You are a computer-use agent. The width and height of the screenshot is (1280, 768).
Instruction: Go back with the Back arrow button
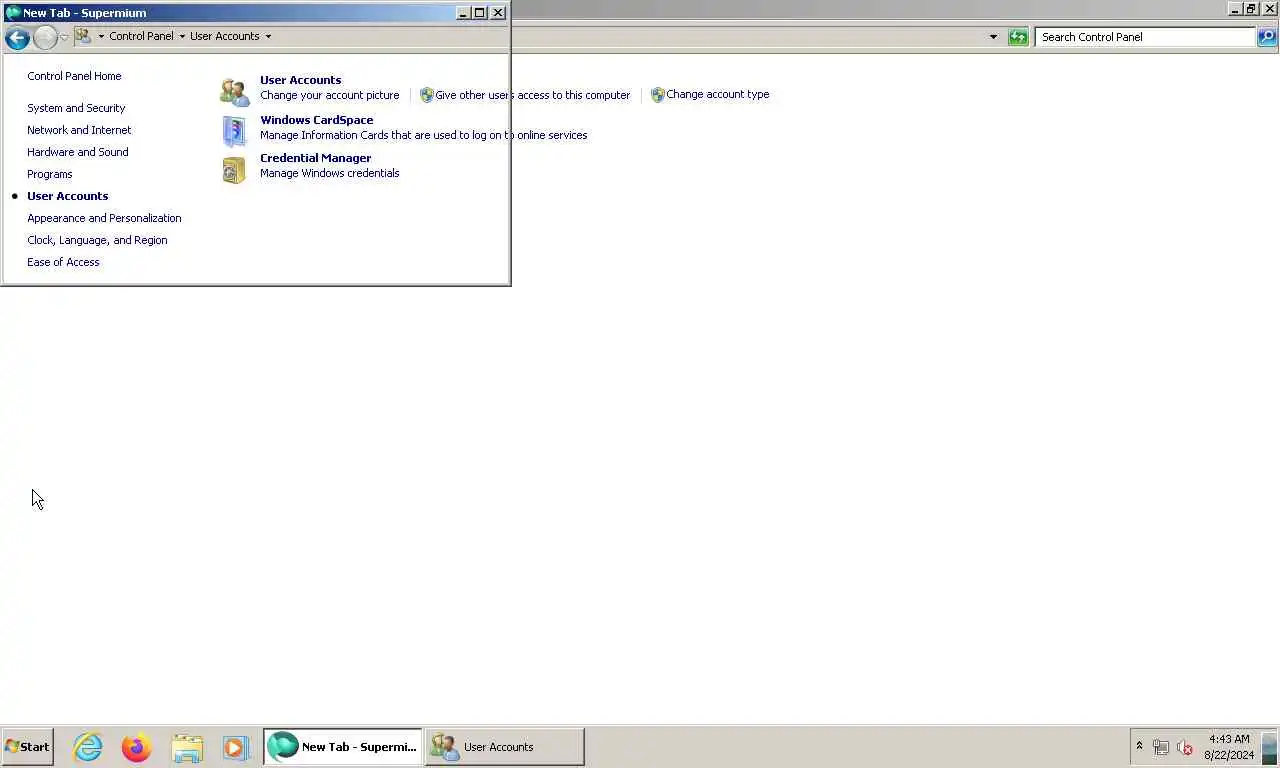[17, 38]
